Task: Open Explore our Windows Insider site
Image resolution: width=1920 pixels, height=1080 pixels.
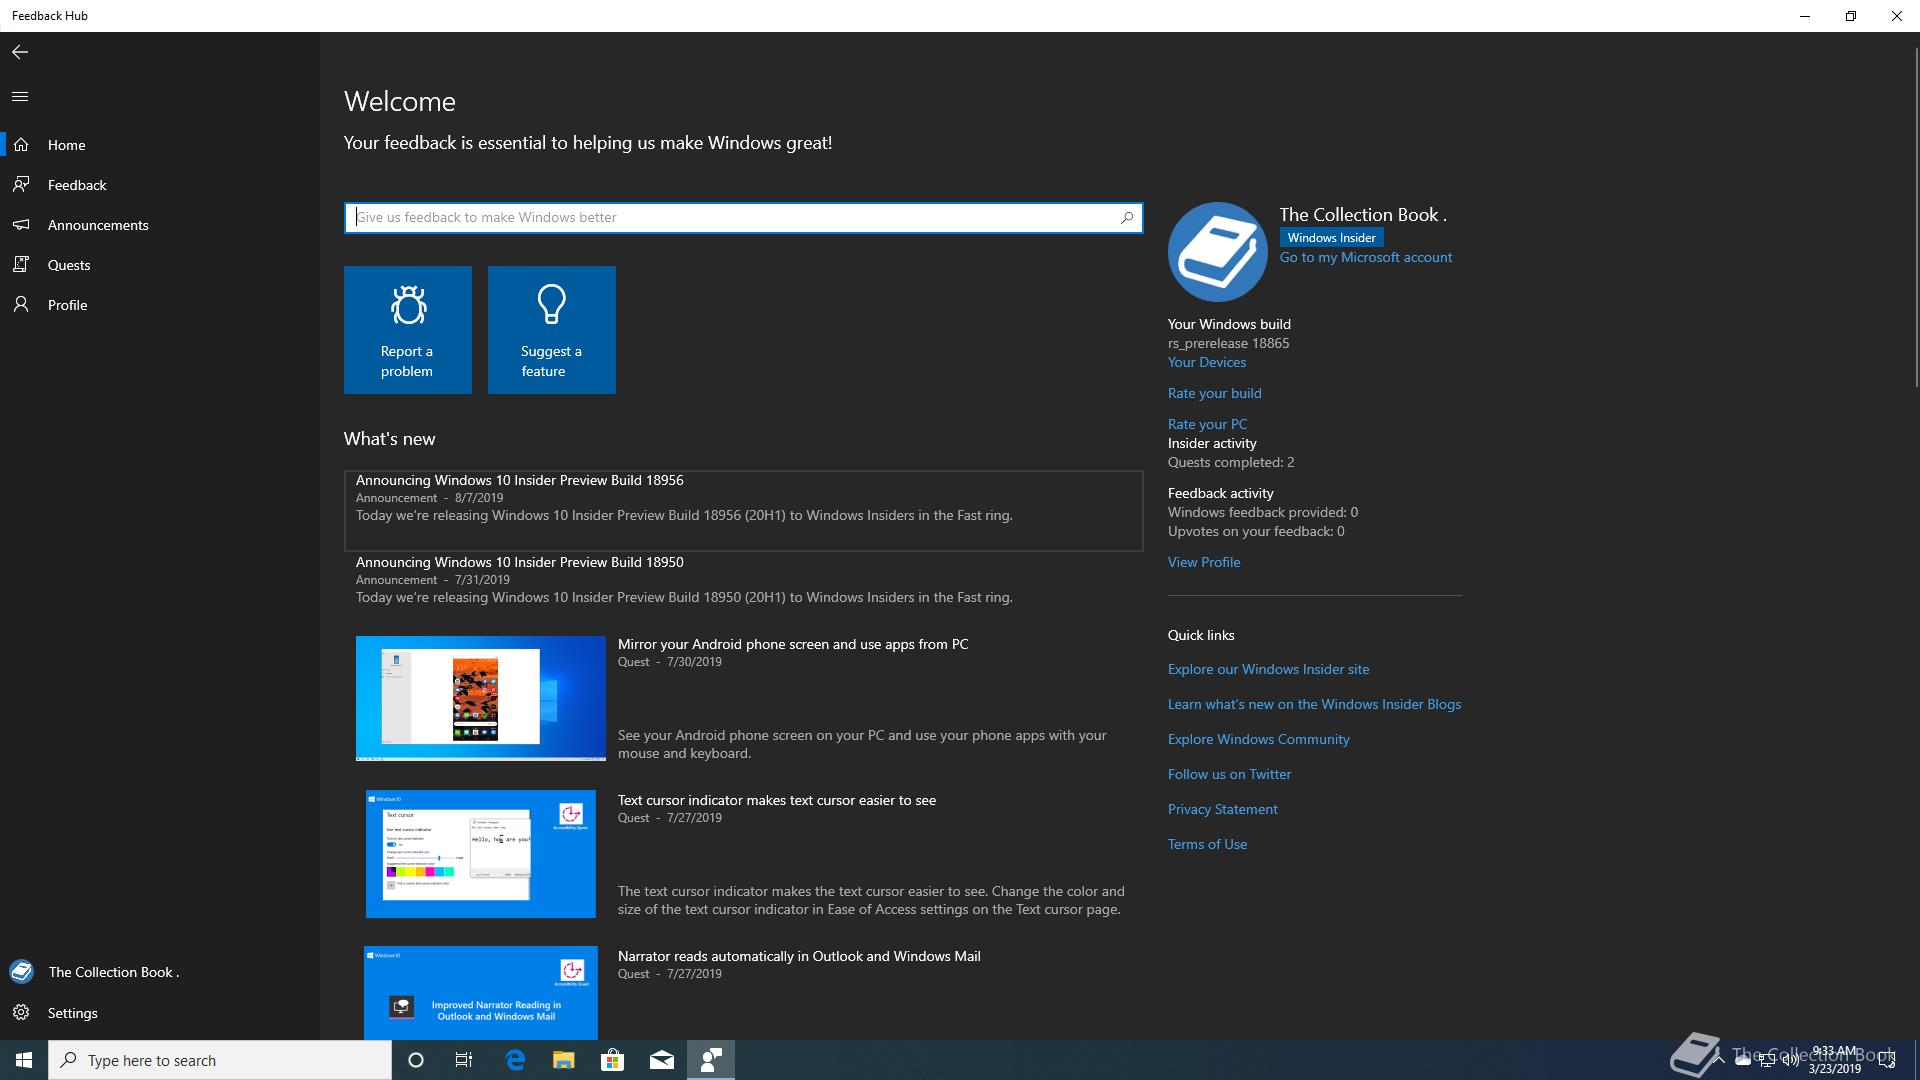Action: pyautogui.click(x=1269, y=669)
